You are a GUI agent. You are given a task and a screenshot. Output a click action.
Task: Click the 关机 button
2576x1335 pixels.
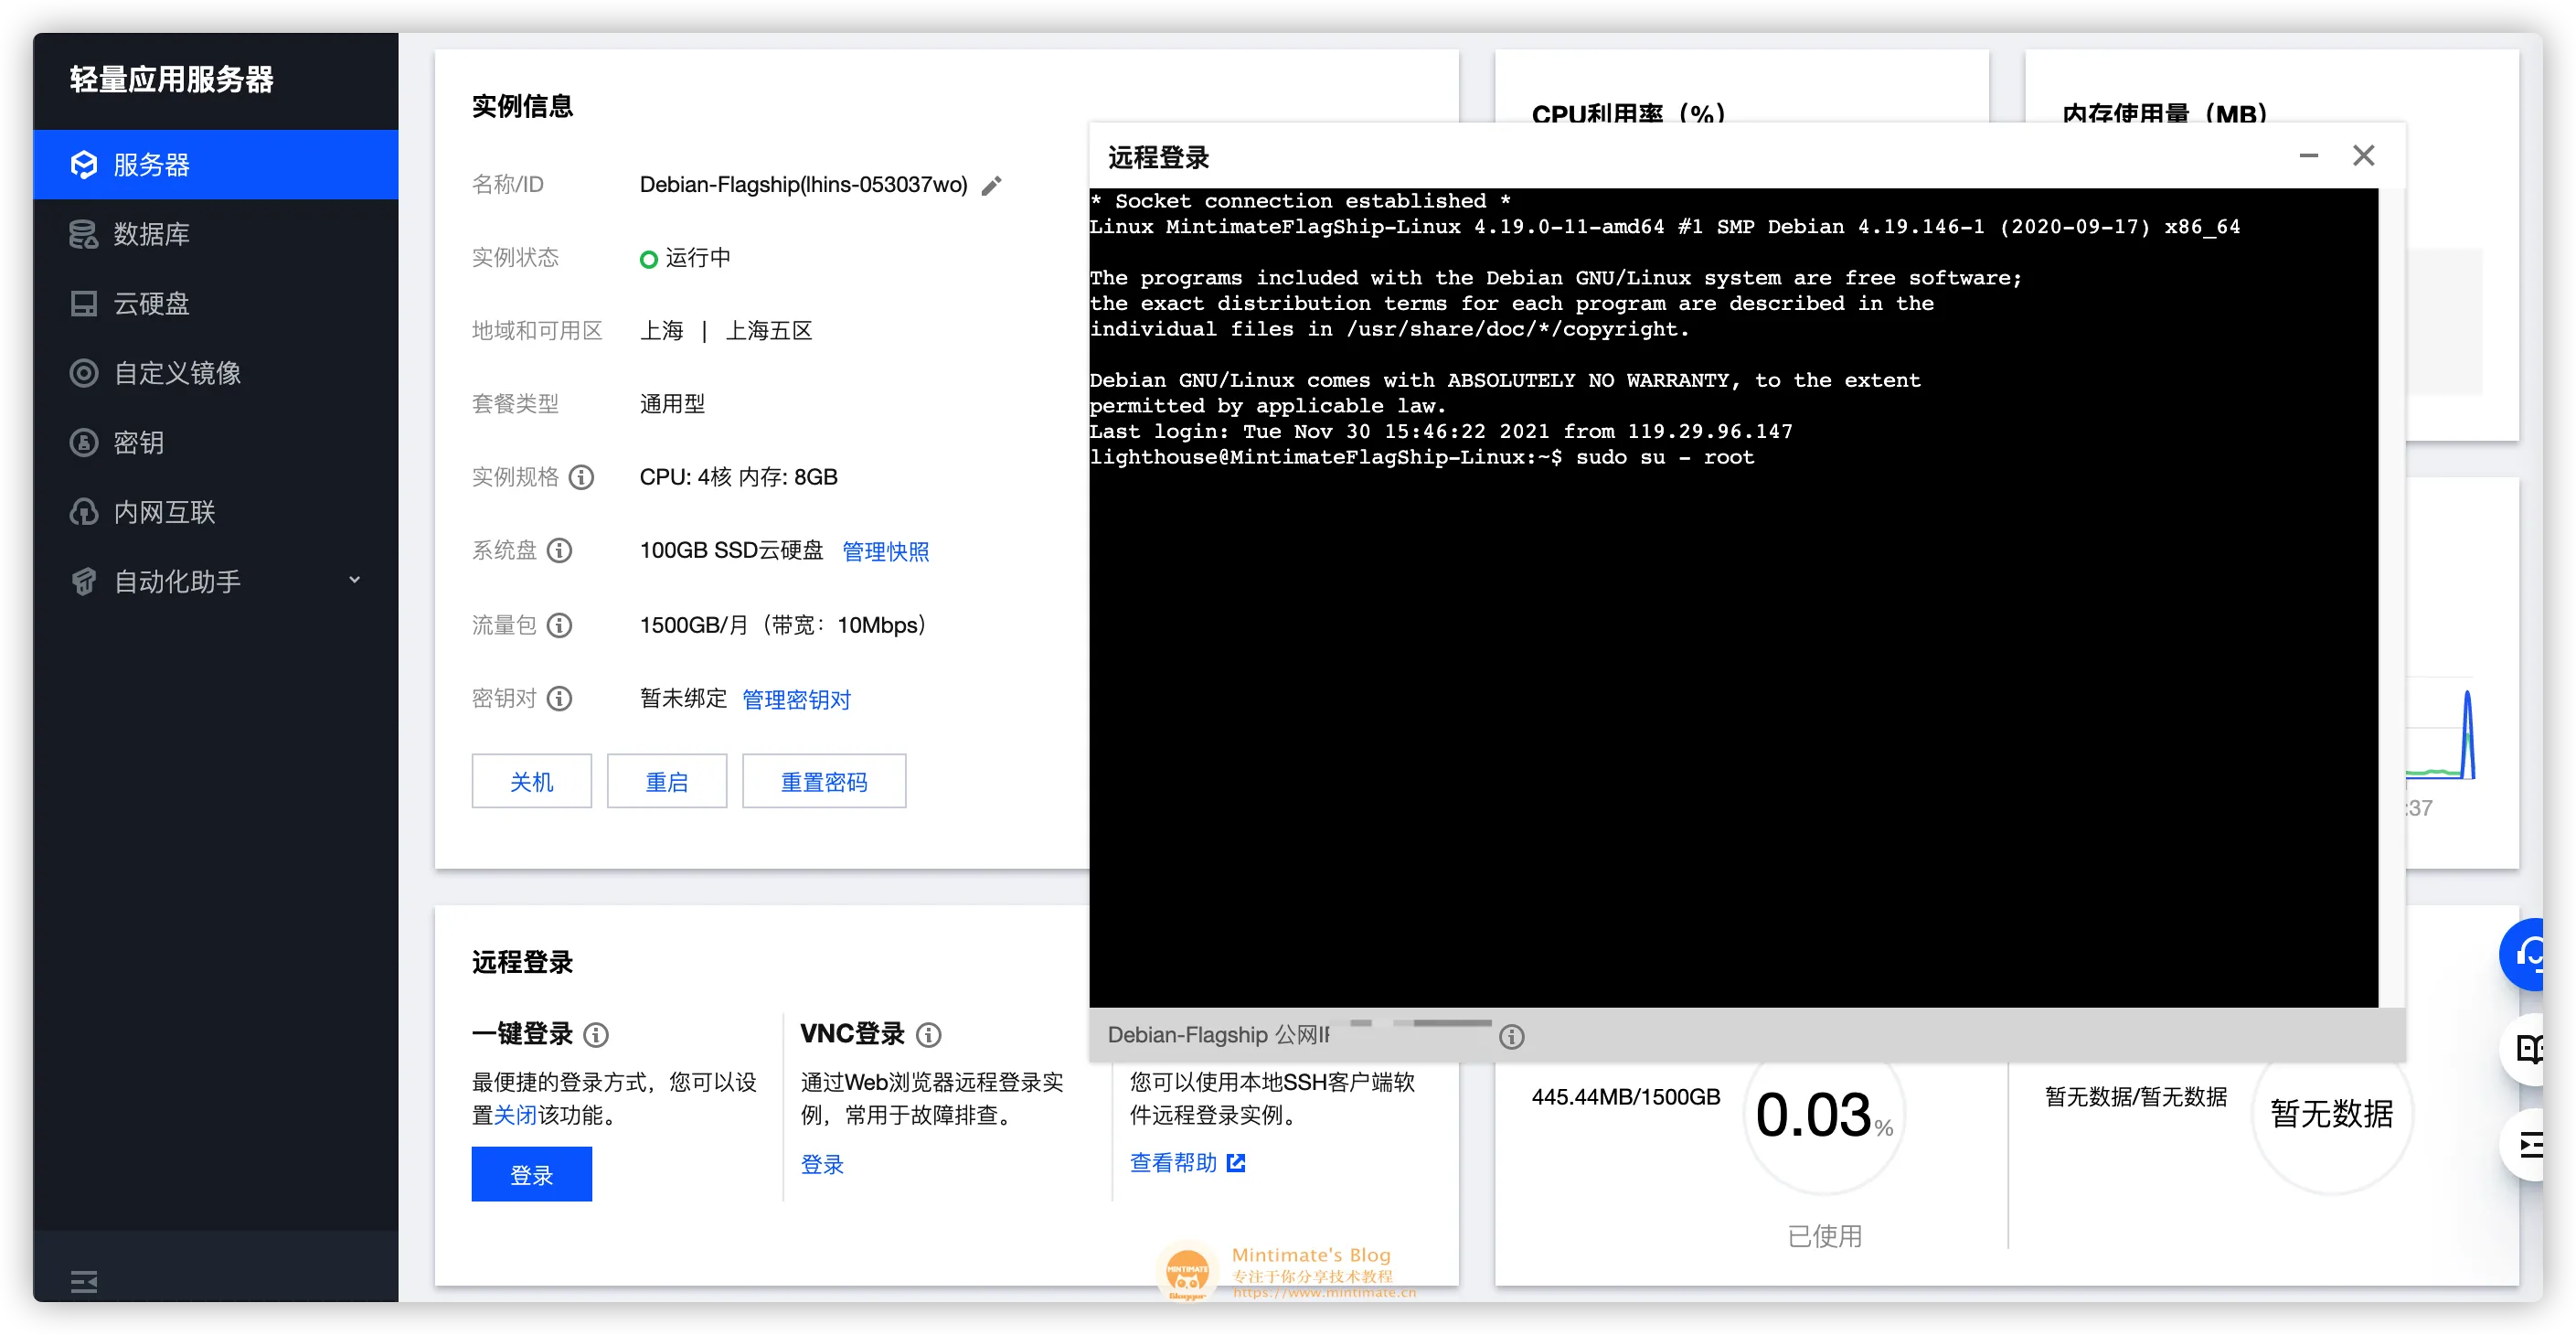click(531, 781)
